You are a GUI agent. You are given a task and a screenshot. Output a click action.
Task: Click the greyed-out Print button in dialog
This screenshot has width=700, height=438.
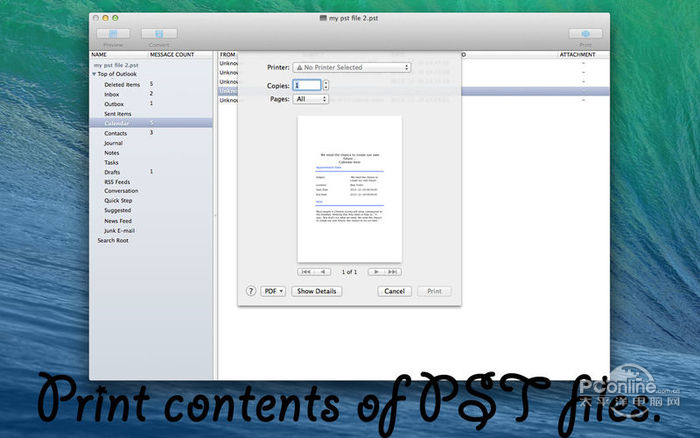tap(434, 291)
